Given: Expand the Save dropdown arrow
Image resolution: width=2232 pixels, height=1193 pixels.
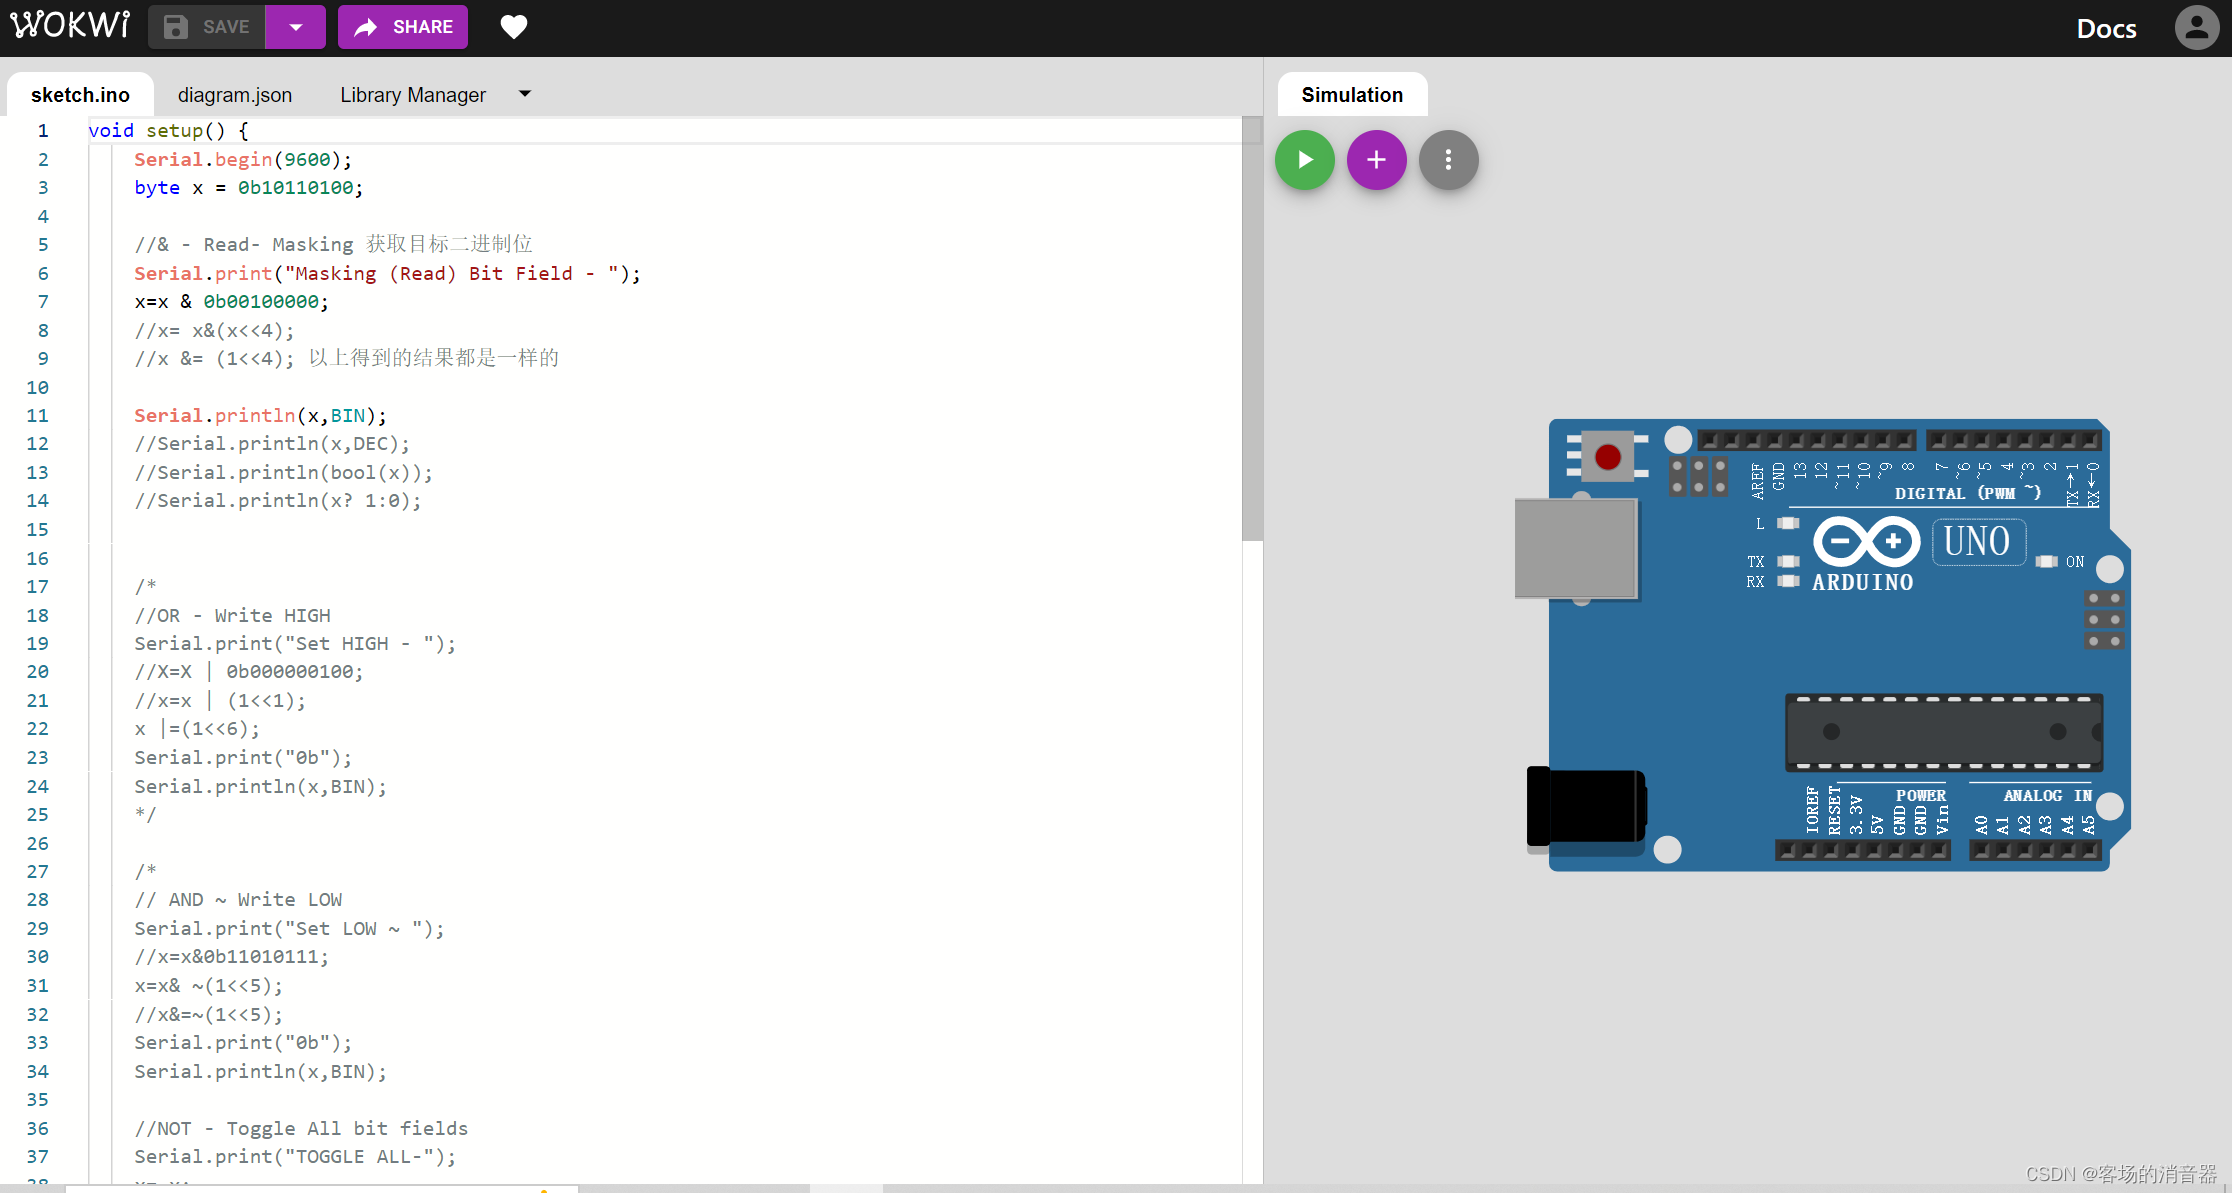Looking at the screenshot, I should tap(295, 27).
